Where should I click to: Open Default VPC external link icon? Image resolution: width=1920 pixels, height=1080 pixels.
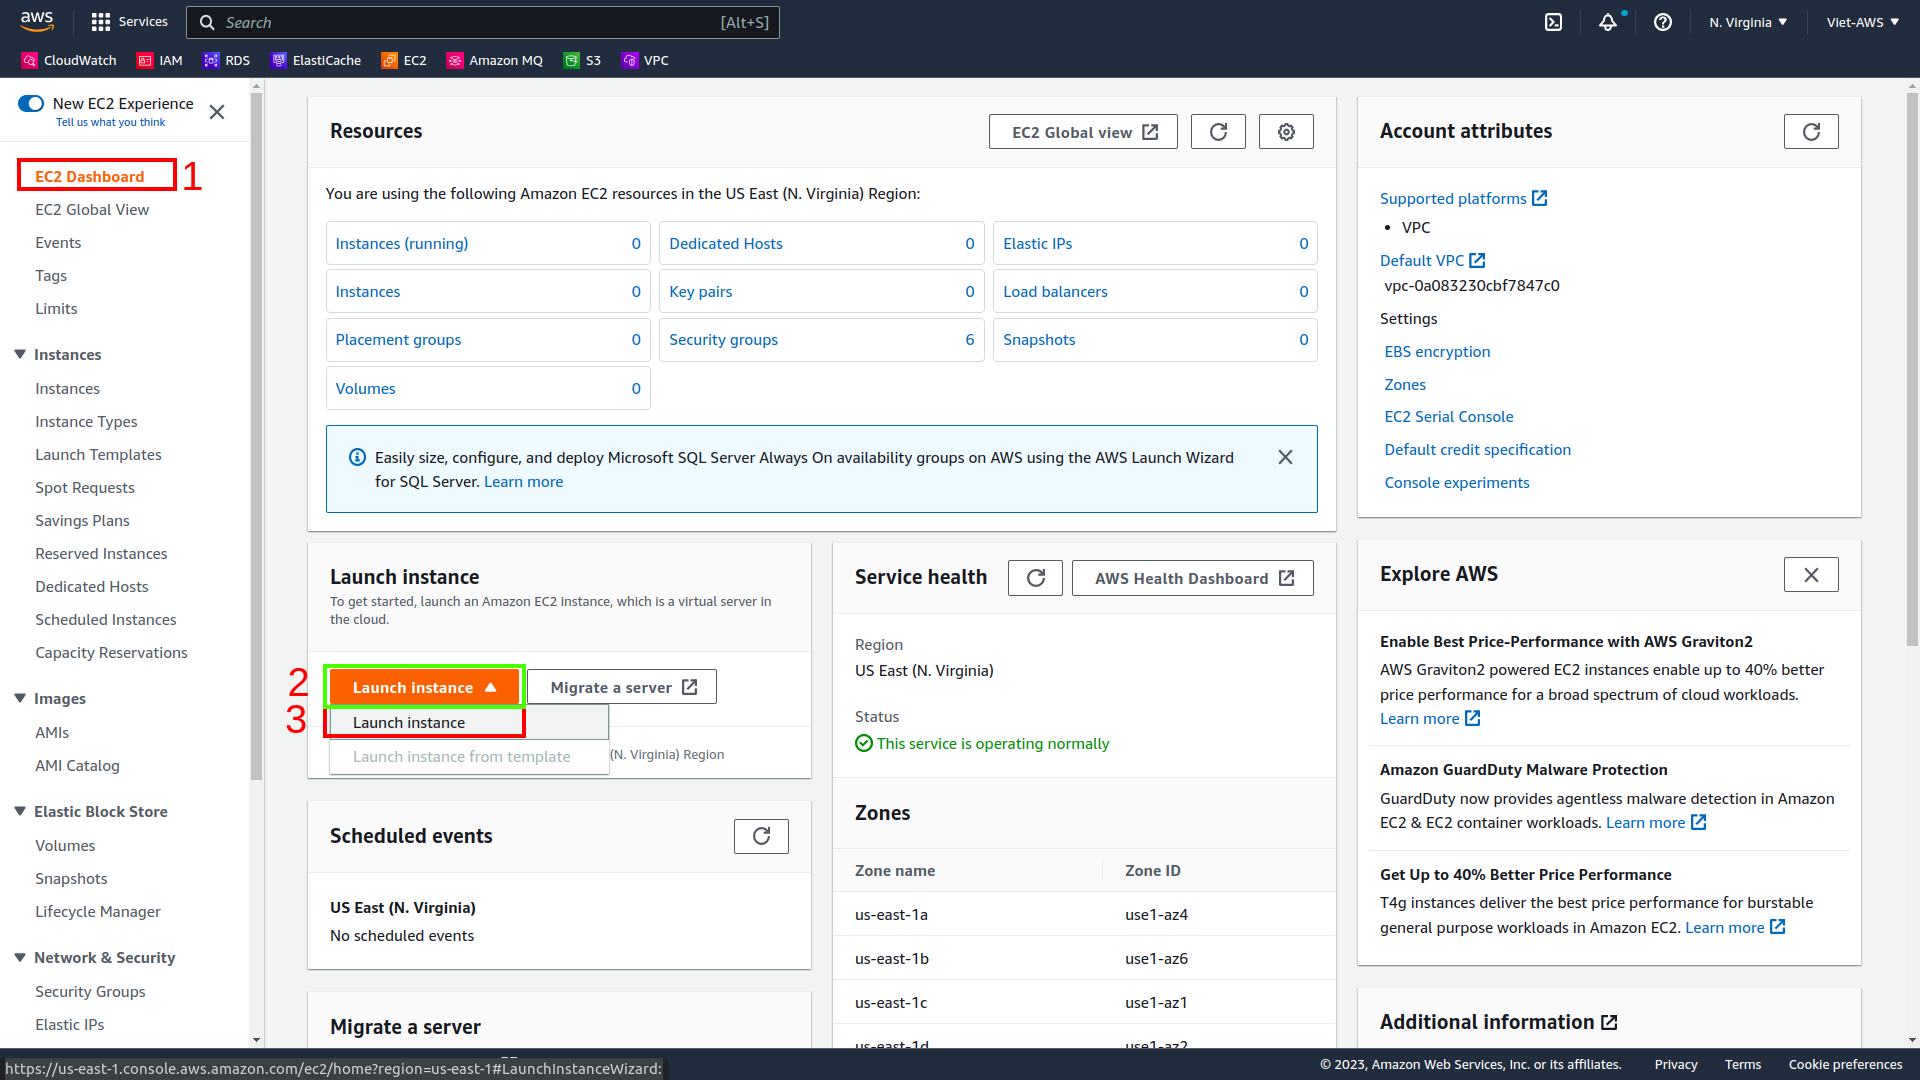coord(1477,260)
